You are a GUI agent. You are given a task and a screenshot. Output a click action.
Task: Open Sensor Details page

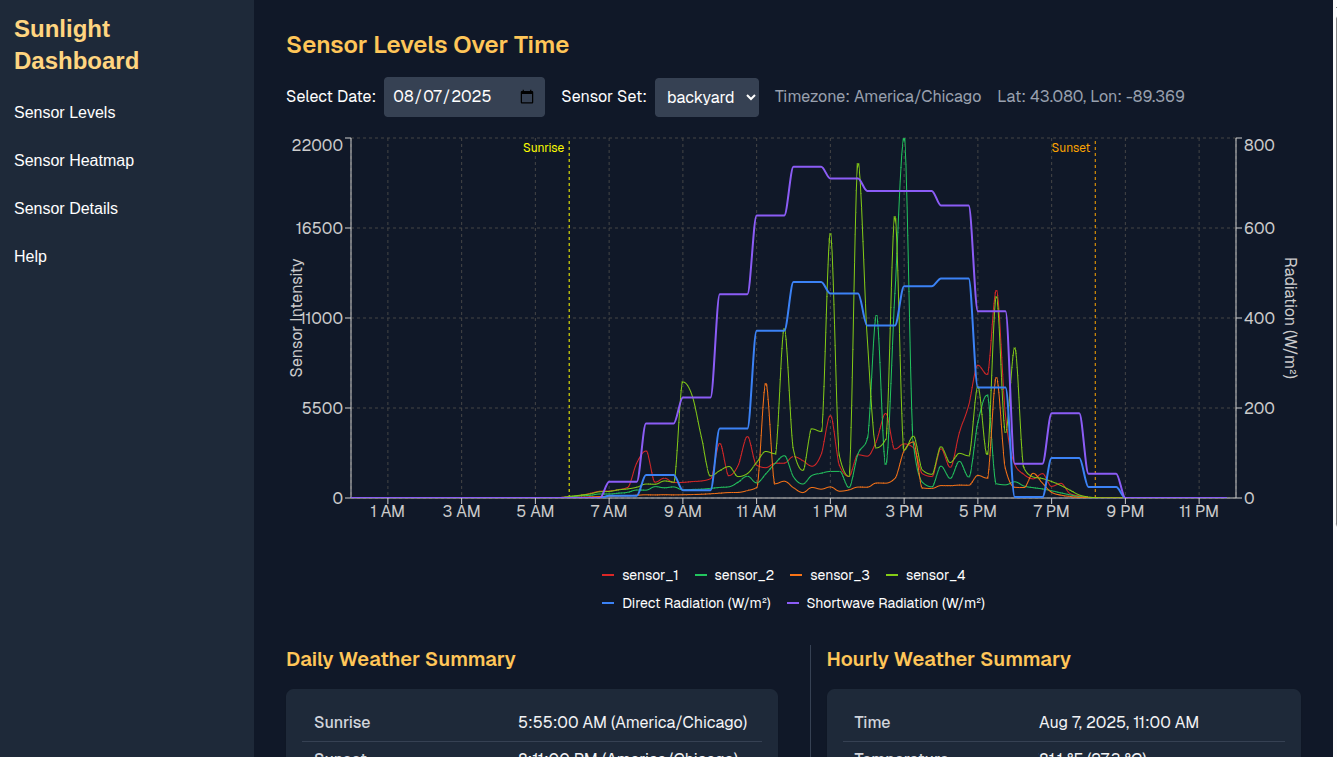coord(66,209)
